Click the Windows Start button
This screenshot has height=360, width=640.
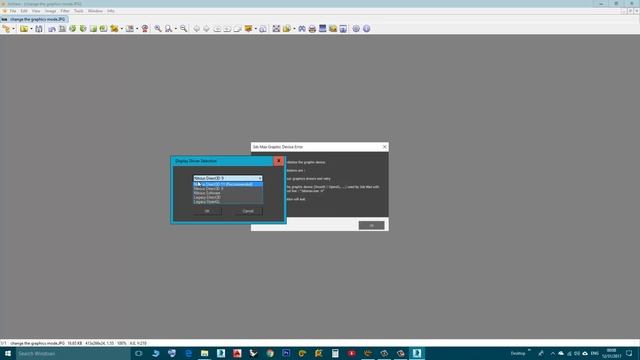(8, 353)
